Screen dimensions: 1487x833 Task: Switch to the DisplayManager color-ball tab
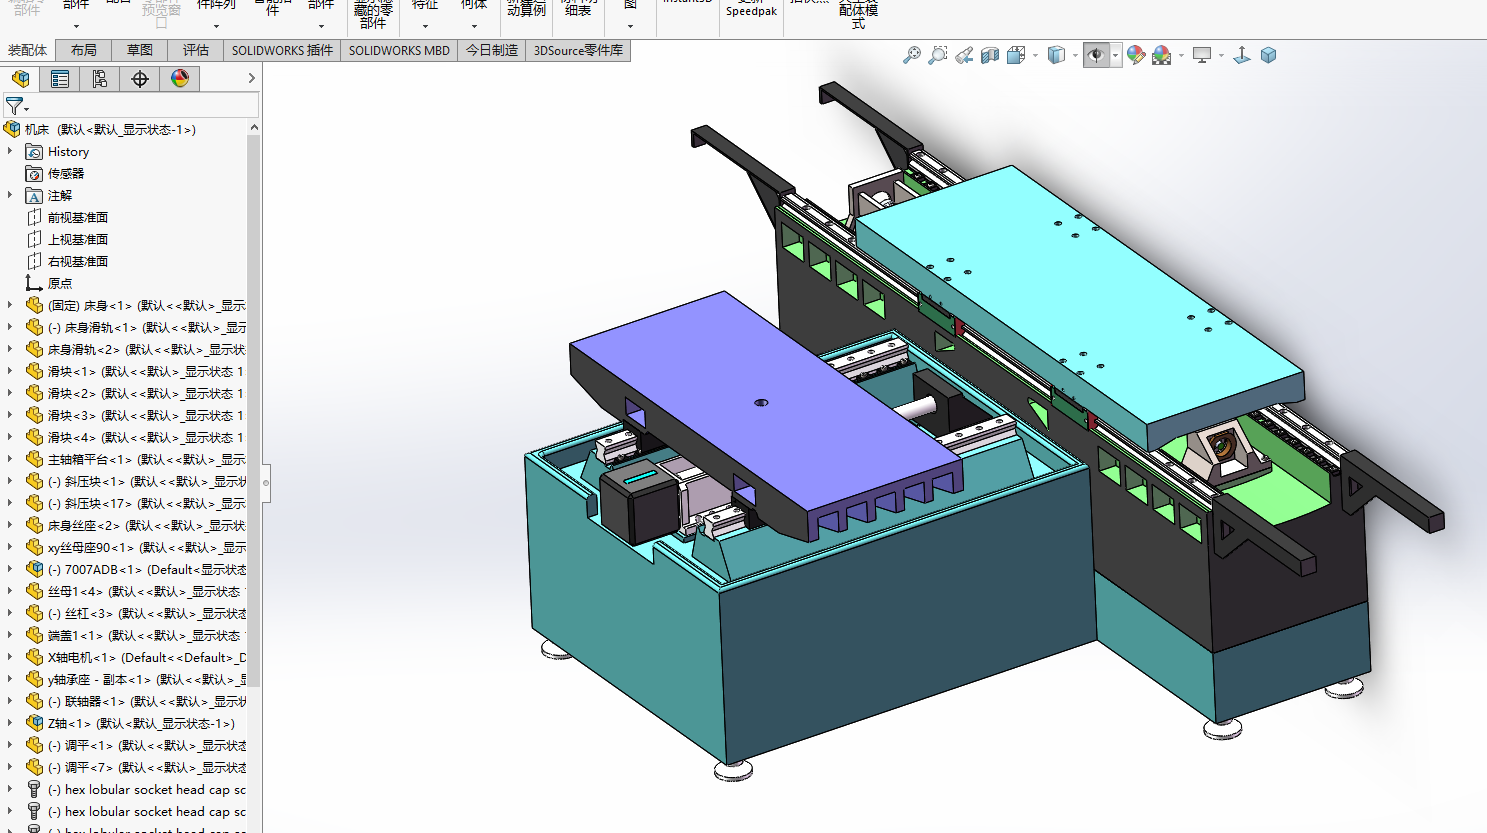[180, 79]
